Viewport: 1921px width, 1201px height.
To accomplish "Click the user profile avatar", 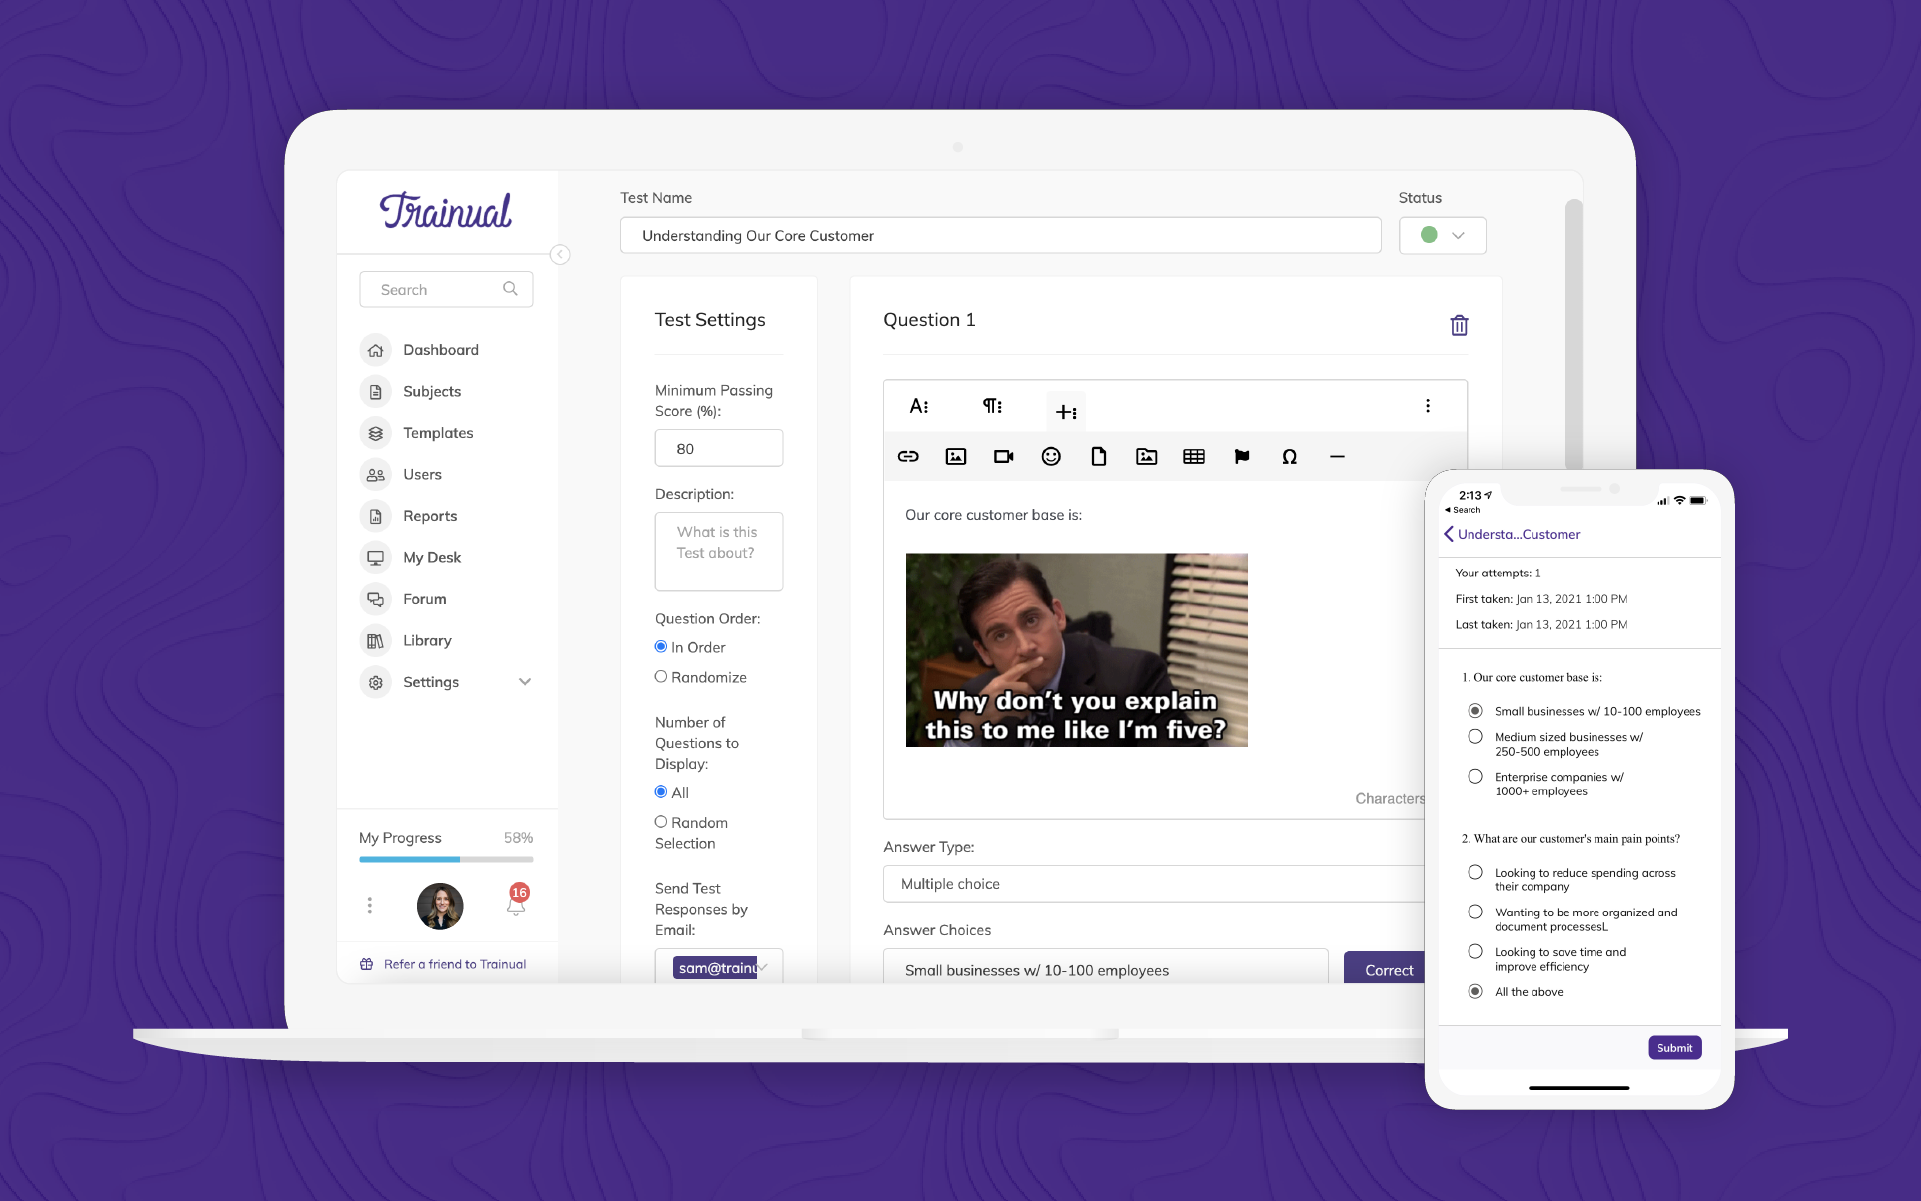I will pos(440,906).
